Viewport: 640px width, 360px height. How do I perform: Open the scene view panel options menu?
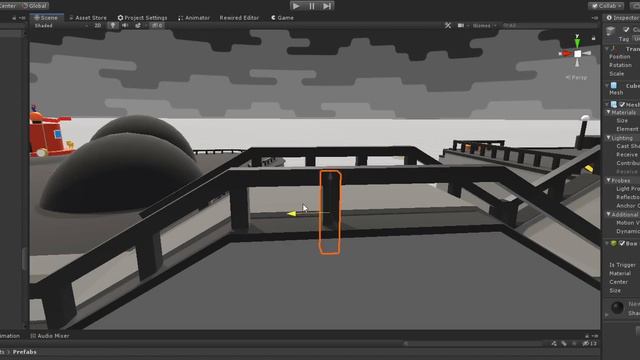pos(595,18)
